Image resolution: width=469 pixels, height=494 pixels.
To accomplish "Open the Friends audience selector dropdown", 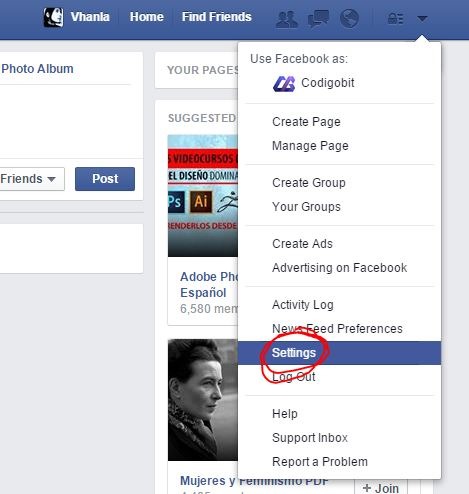I will point(31,179).
